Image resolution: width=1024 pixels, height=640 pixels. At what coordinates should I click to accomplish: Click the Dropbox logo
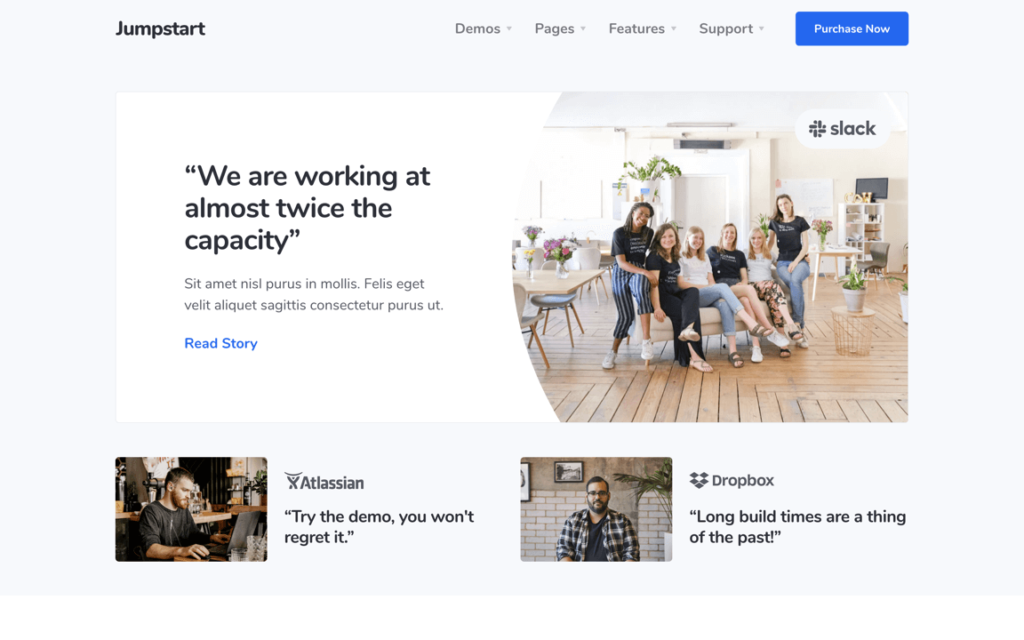point(732,481)
